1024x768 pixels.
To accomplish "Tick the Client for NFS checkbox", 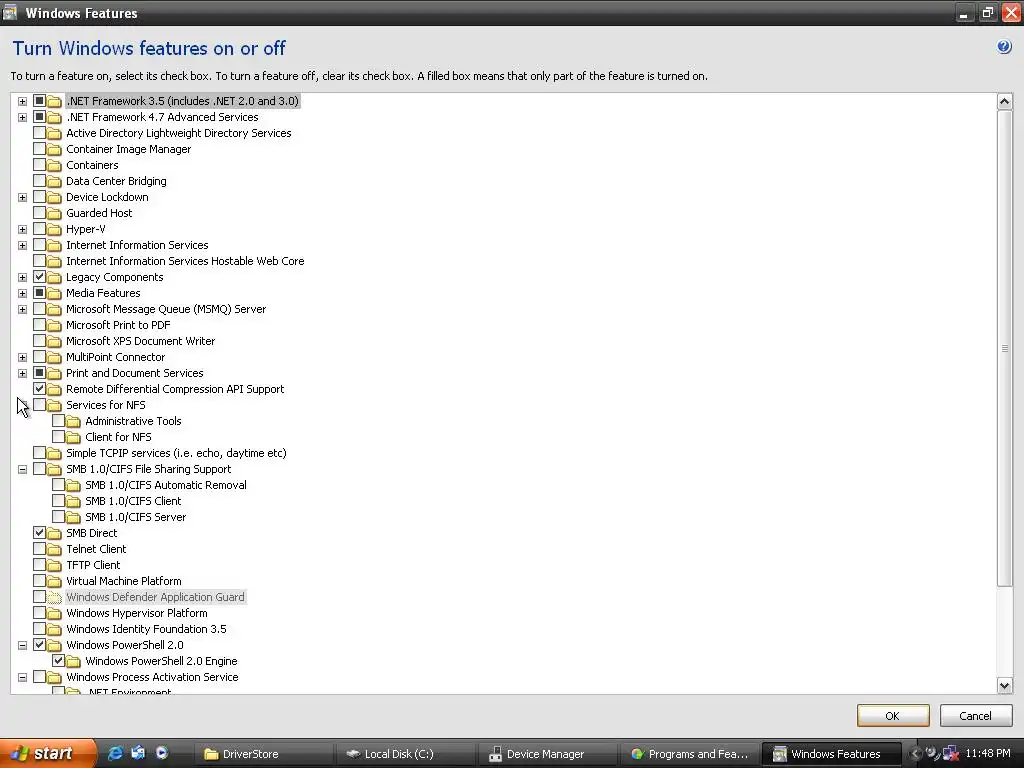I will (x=58, y=436).
